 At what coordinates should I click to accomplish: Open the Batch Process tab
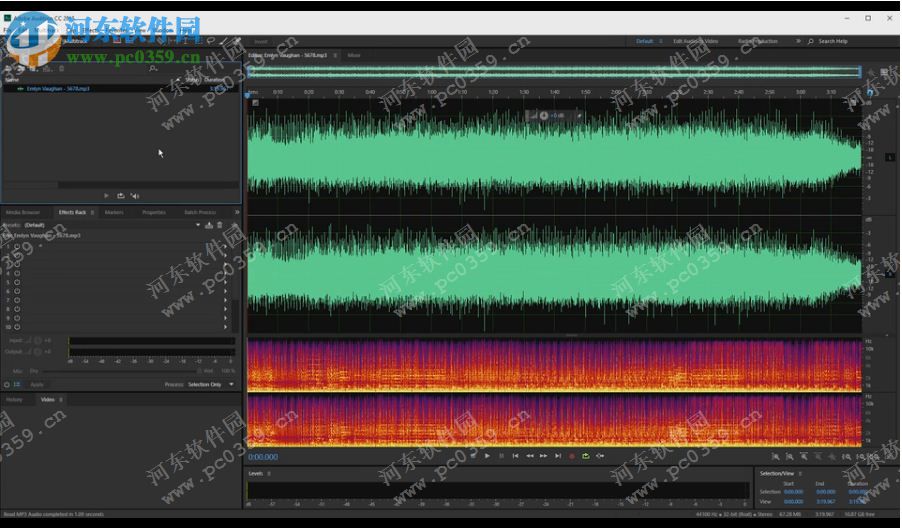pyautogui.click(x=200, y=212)
